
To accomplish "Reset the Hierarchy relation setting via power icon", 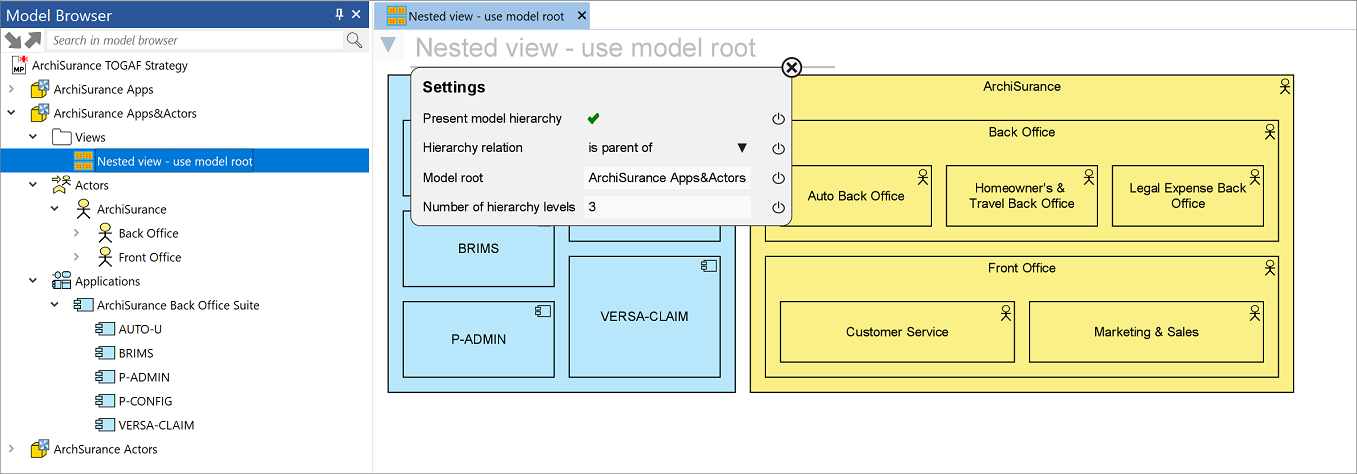I will coord(778,148).
